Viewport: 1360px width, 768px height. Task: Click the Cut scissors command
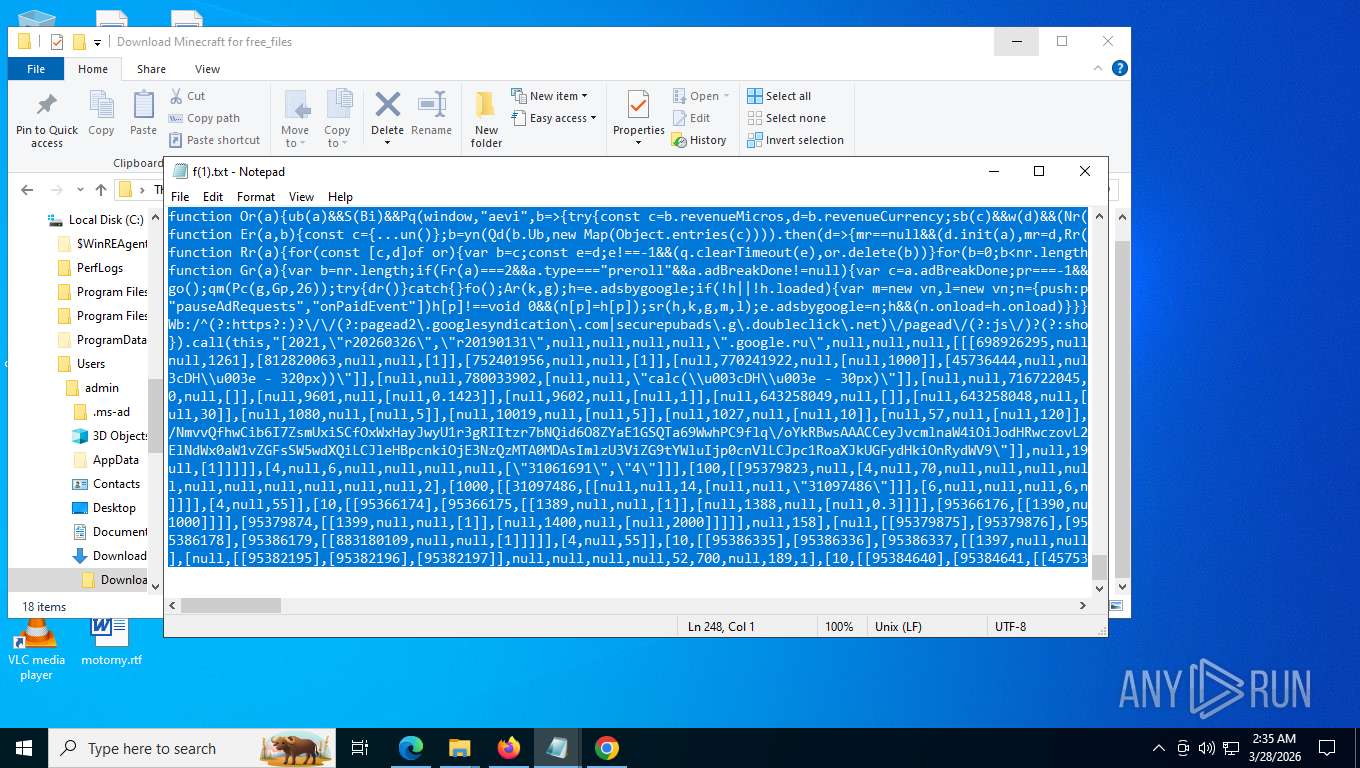pos(187,96)
